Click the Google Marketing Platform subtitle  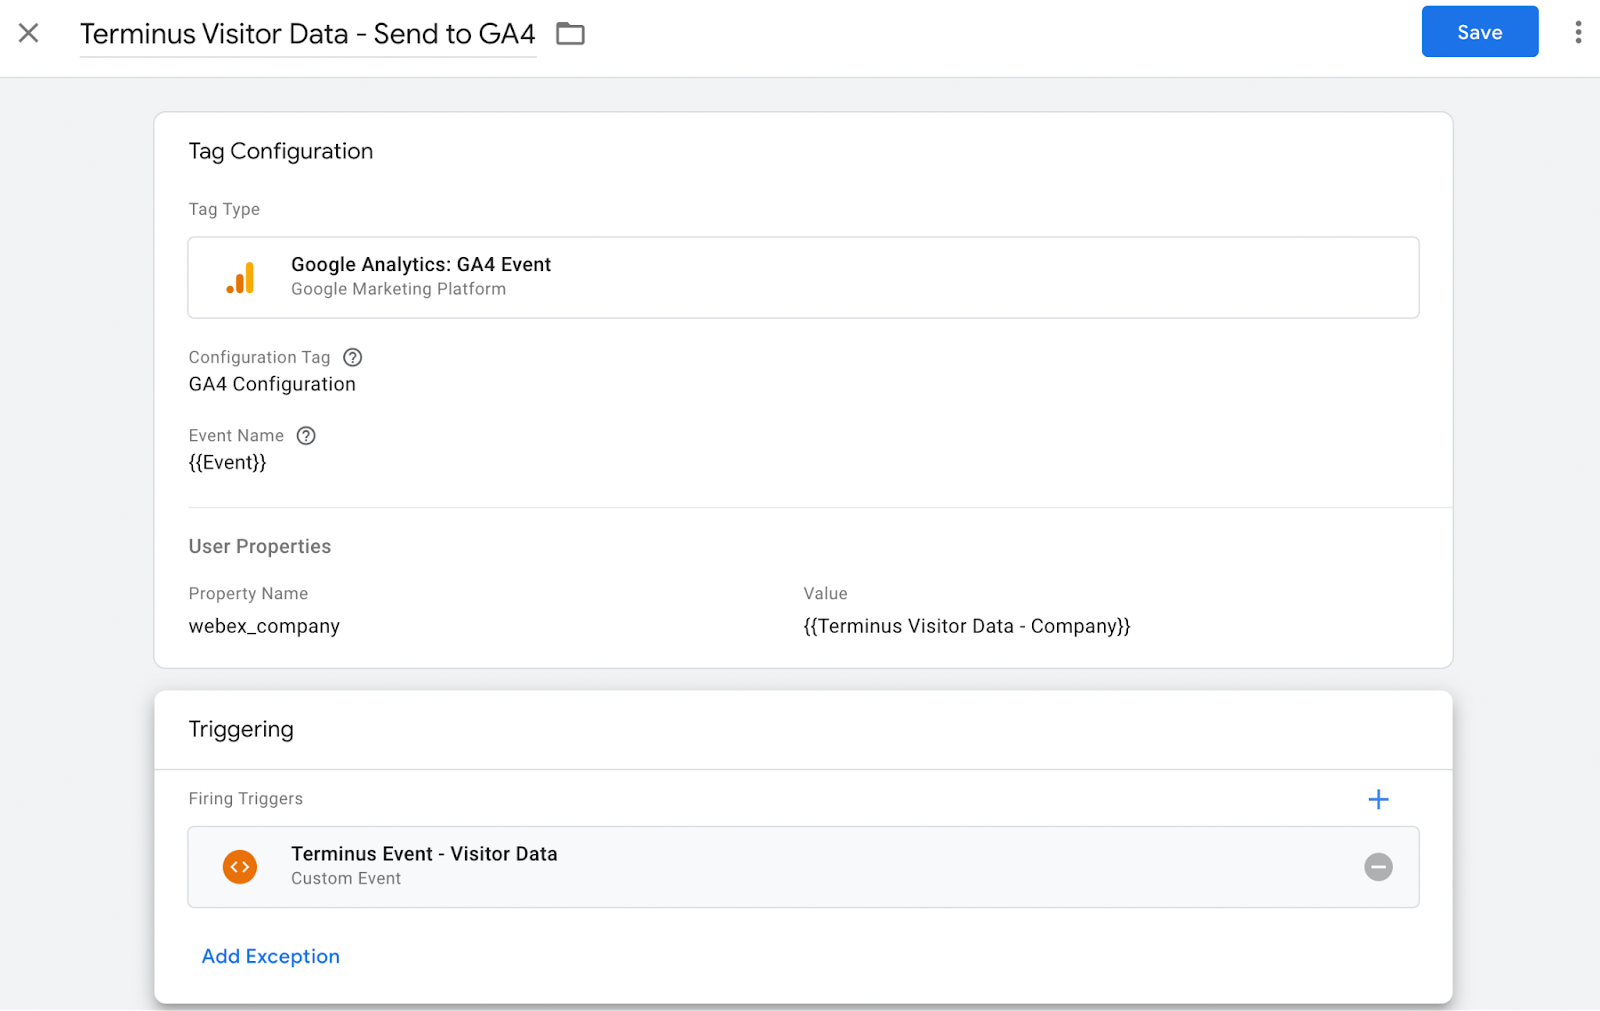click(398, 289)
